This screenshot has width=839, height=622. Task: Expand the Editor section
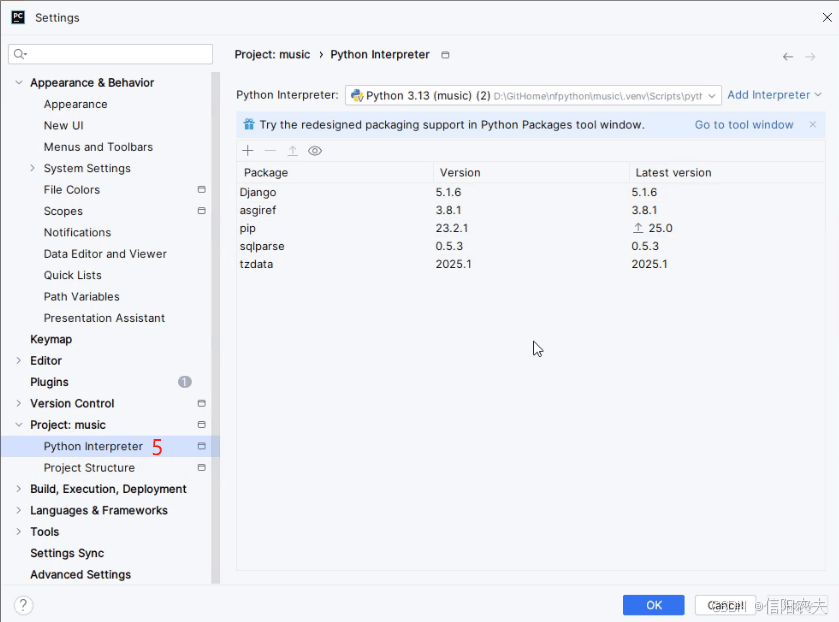click(19, 361)
